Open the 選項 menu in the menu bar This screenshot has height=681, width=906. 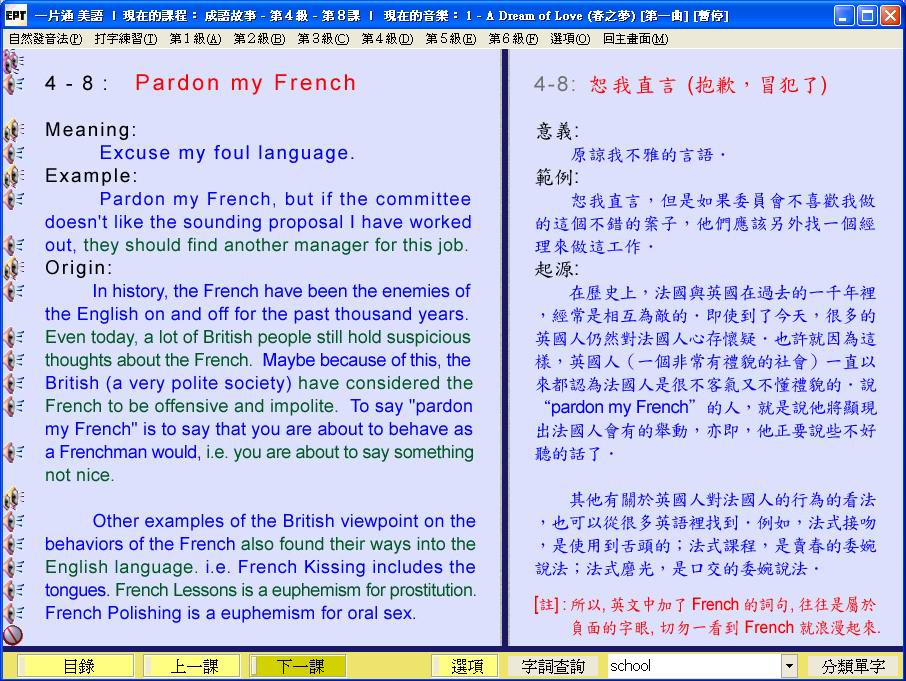570,39
